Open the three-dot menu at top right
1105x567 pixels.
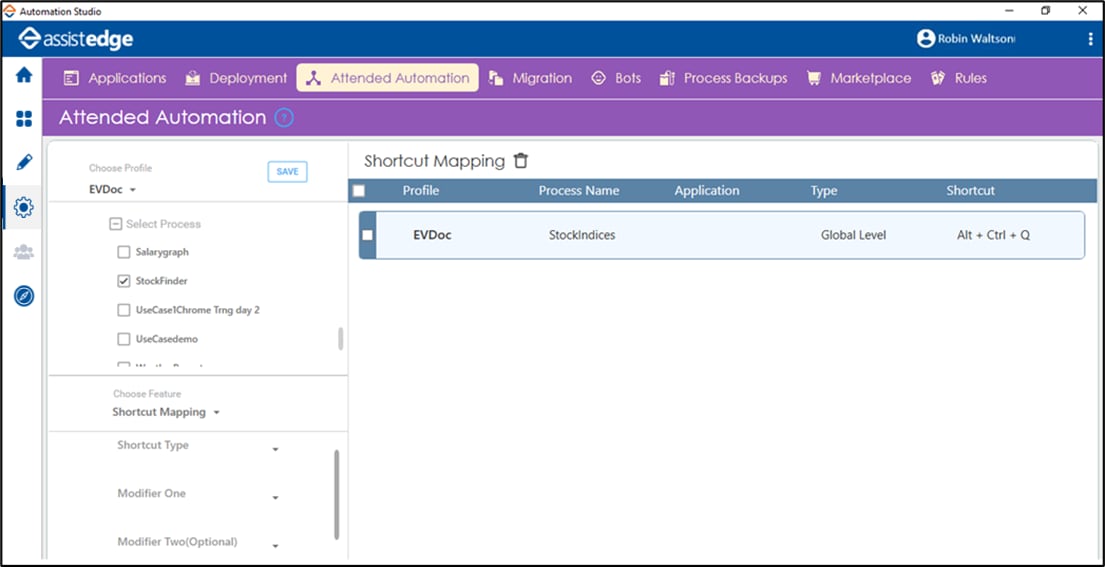coord(1090,39)
